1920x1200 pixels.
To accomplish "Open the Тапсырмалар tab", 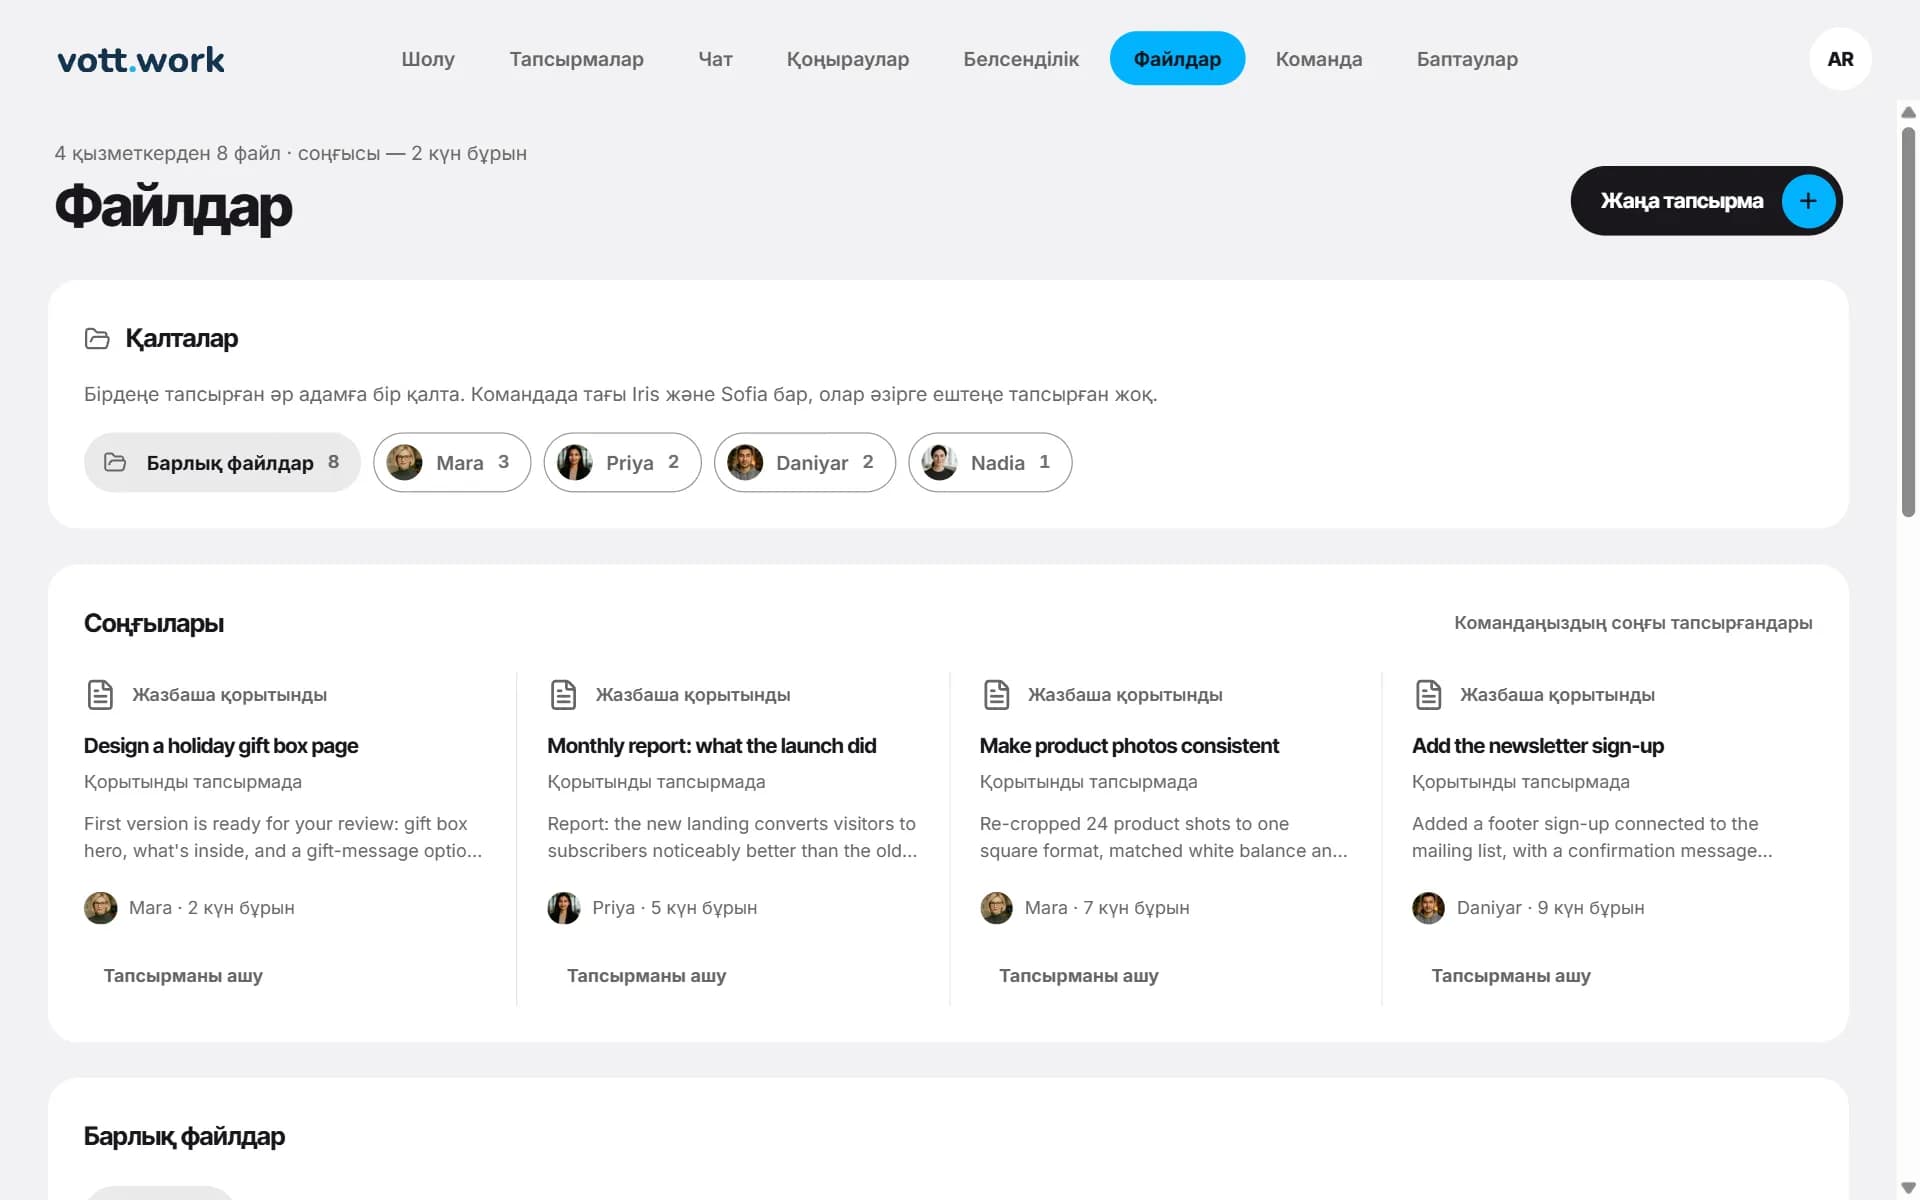I will point(577,59).
